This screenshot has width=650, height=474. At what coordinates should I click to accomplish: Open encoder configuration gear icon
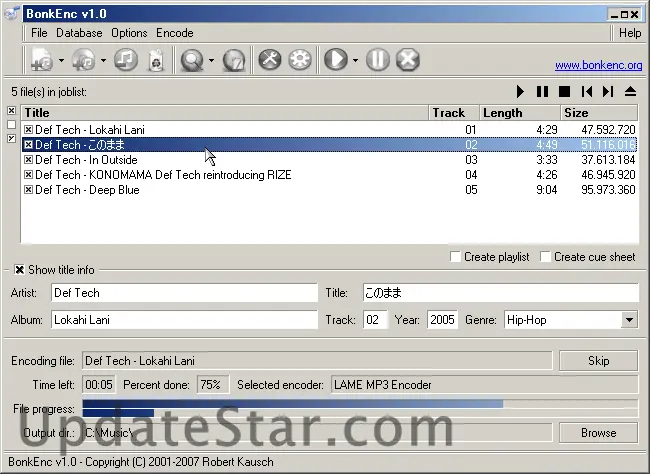click(x=300, y=60)
